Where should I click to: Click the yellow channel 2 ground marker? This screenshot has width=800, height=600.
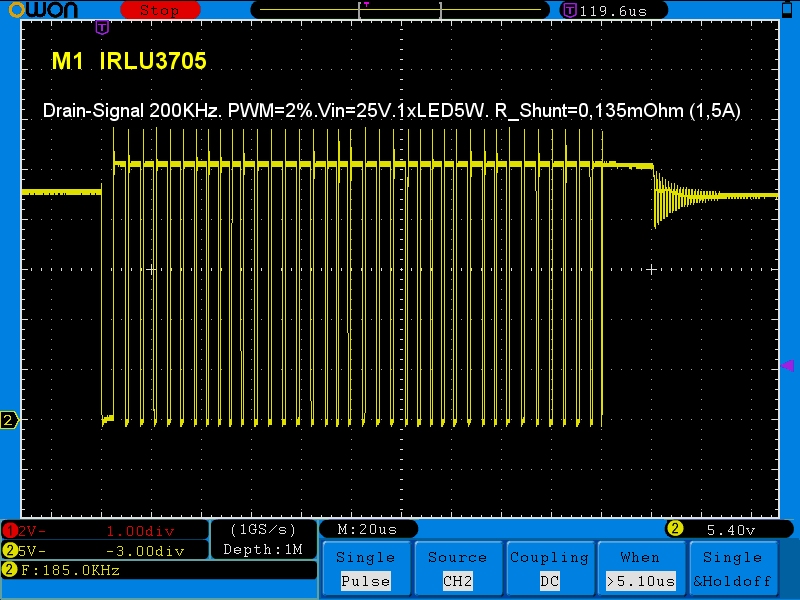click(x=9, y=420)
